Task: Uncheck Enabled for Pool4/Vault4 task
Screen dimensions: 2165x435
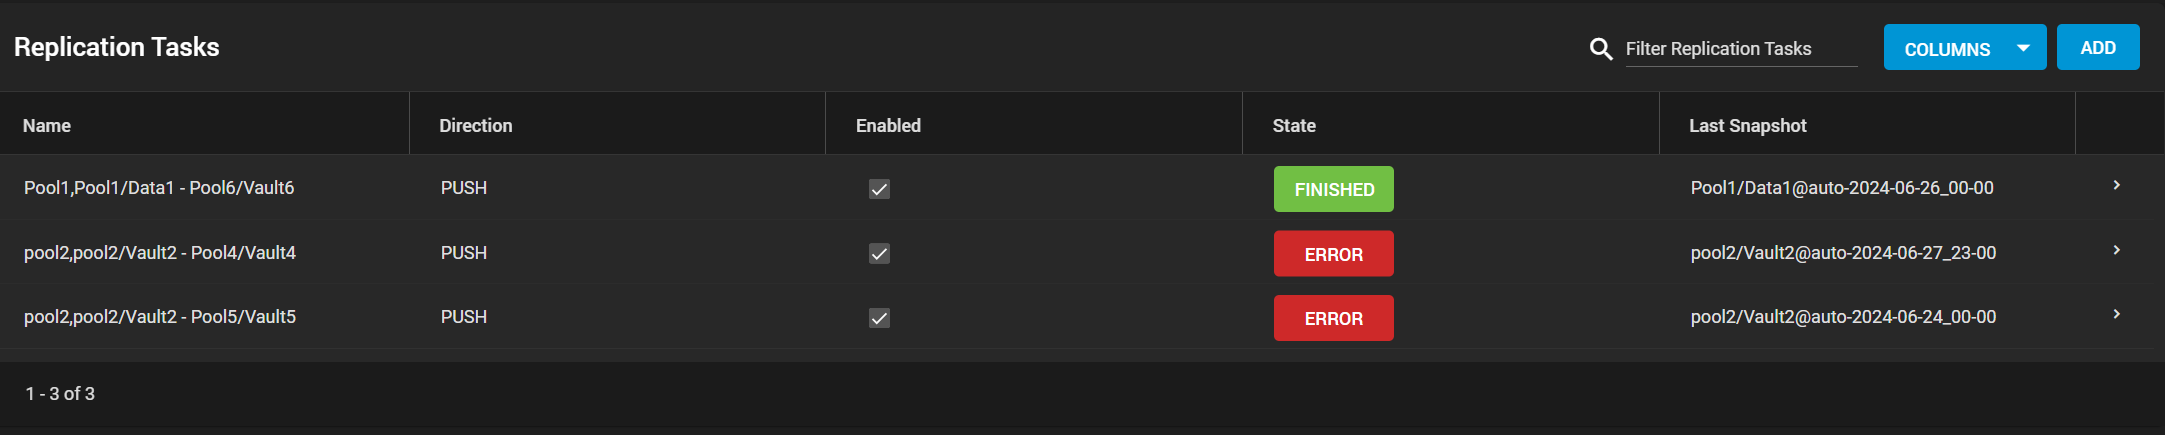Action: pyautogui.click(x=879, y=254)
